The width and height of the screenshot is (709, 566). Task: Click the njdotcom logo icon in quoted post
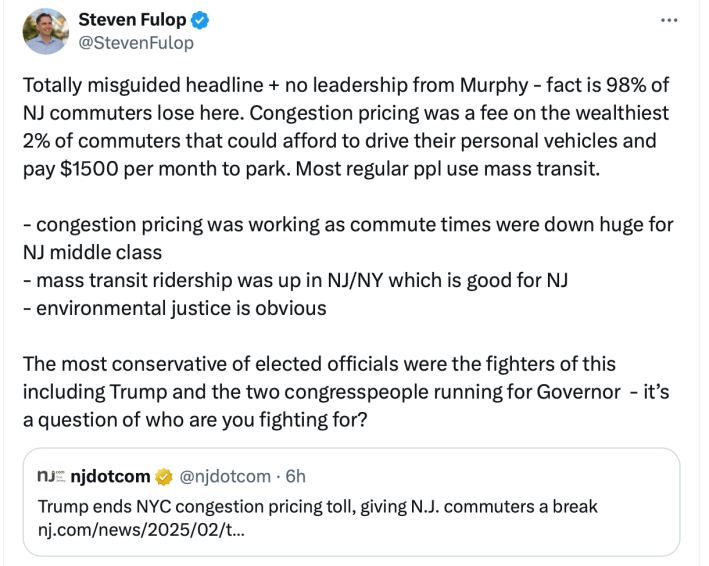point(51,477)
